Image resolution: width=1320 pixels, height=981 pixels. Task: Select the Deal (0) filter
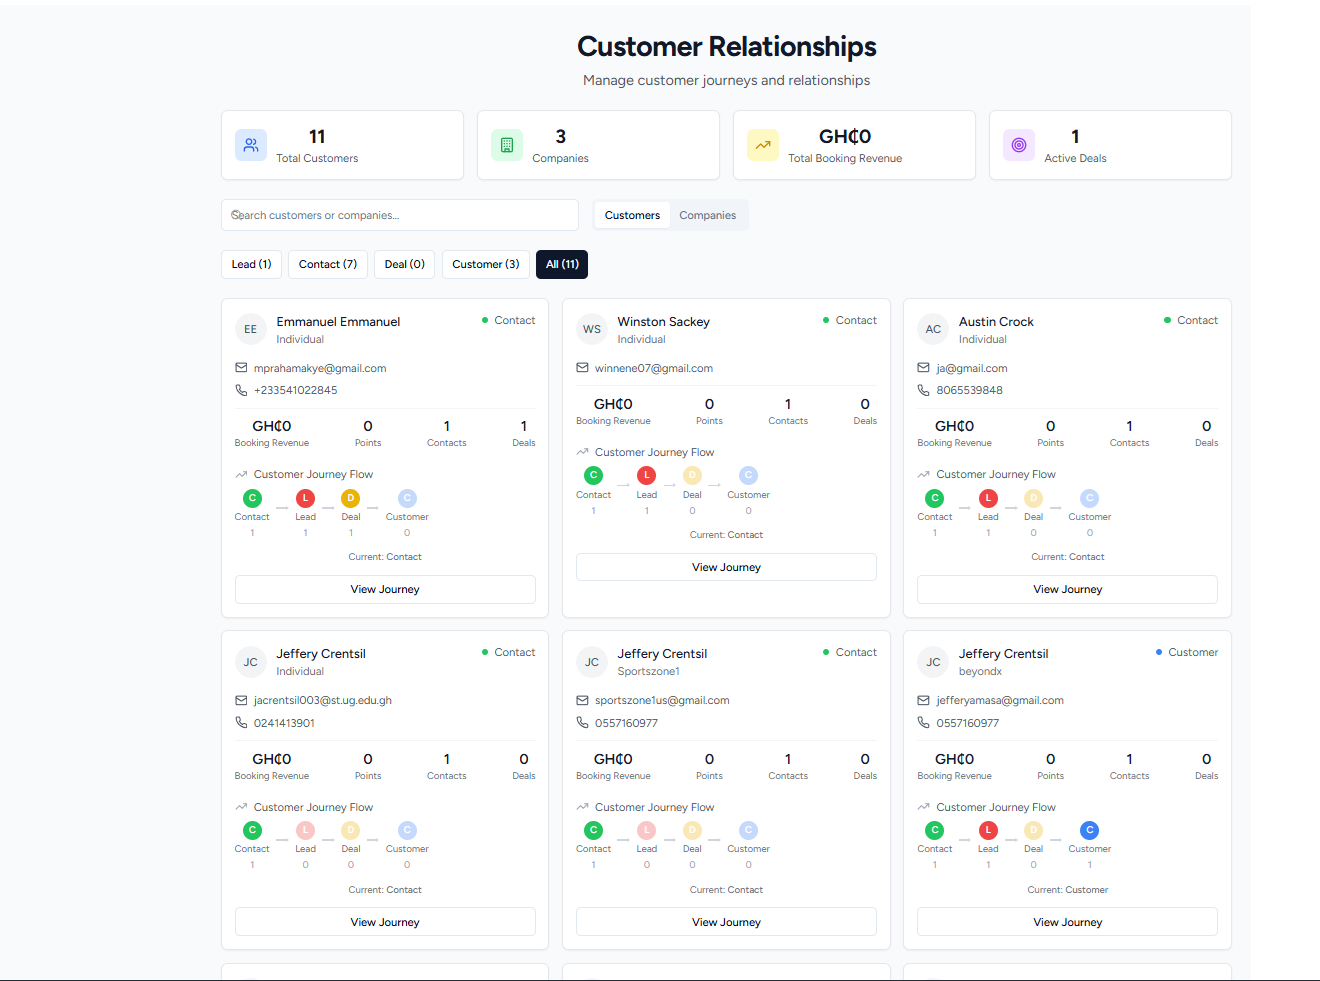(404, 264)
